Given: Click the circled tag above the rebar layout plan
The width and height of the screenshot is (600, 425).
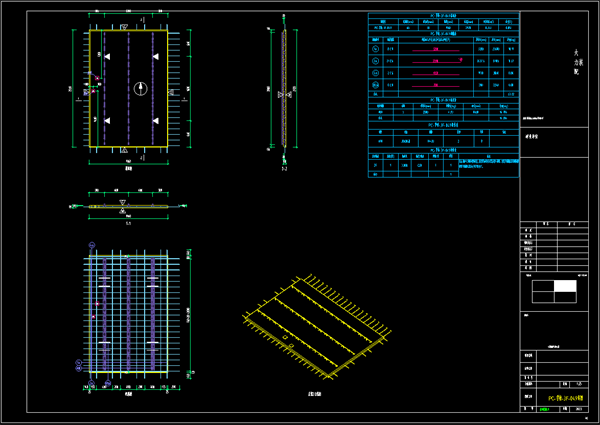Looking at the screenshot, I should tap(91, 245).
